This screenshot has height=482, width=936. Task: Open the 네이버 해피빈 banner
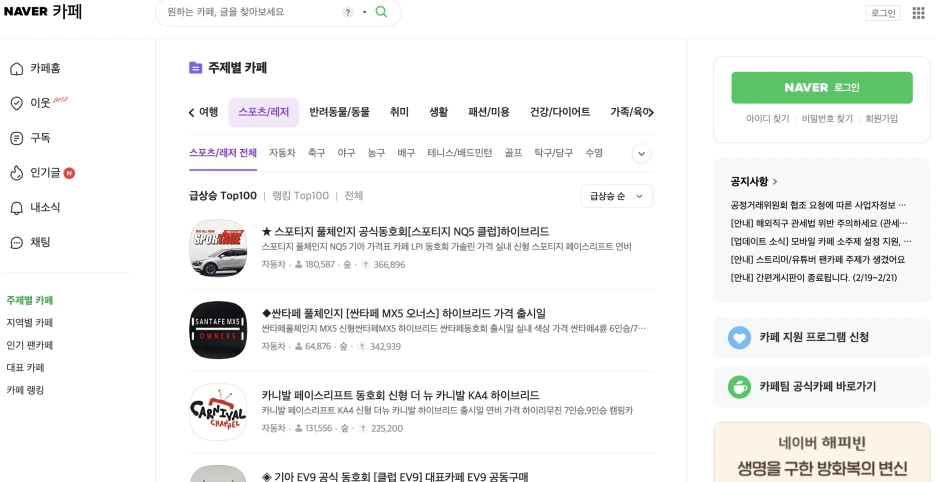(x=822, y=453)
